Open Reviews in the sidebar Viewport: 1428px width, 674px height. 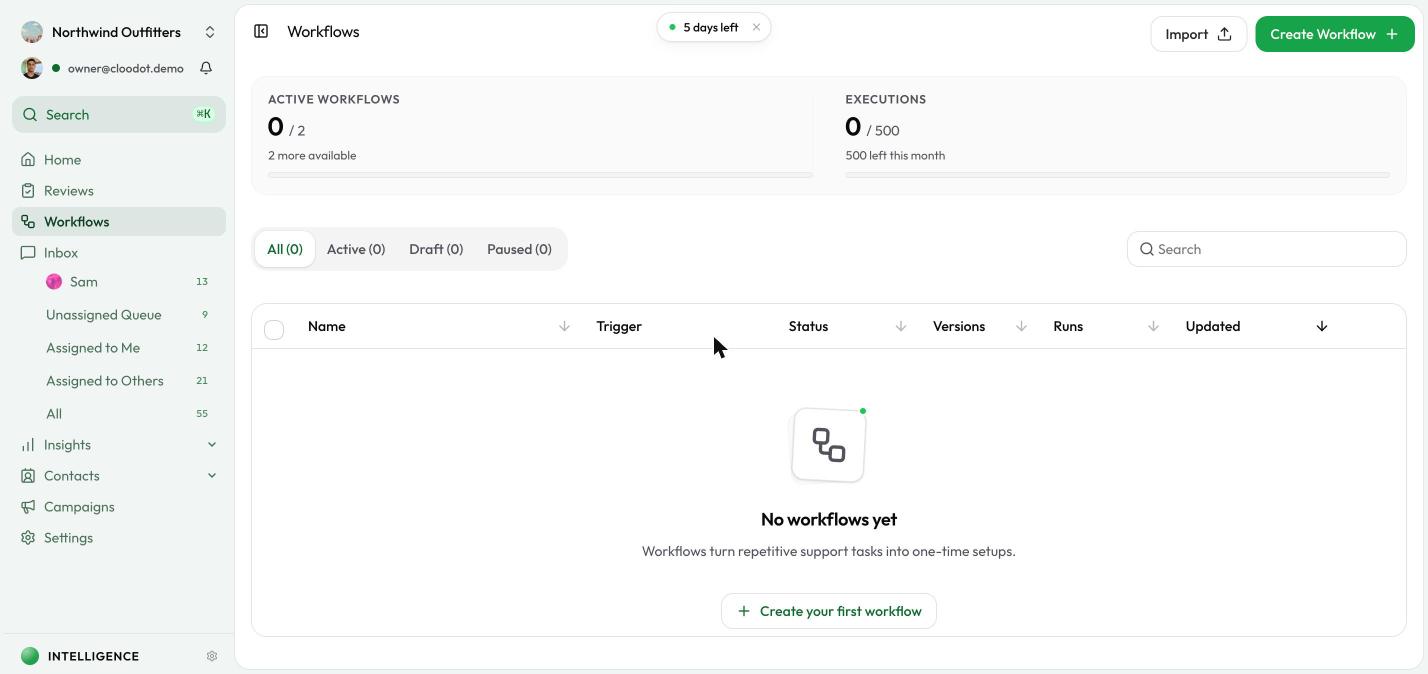coord(119,191)
